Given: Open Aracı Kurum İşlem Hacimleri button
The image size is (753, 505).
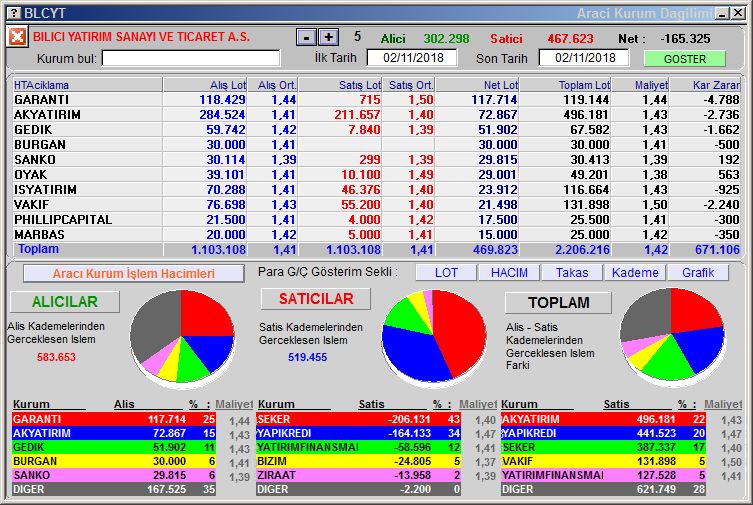Looking at the screenshot, I should (134, 274).
